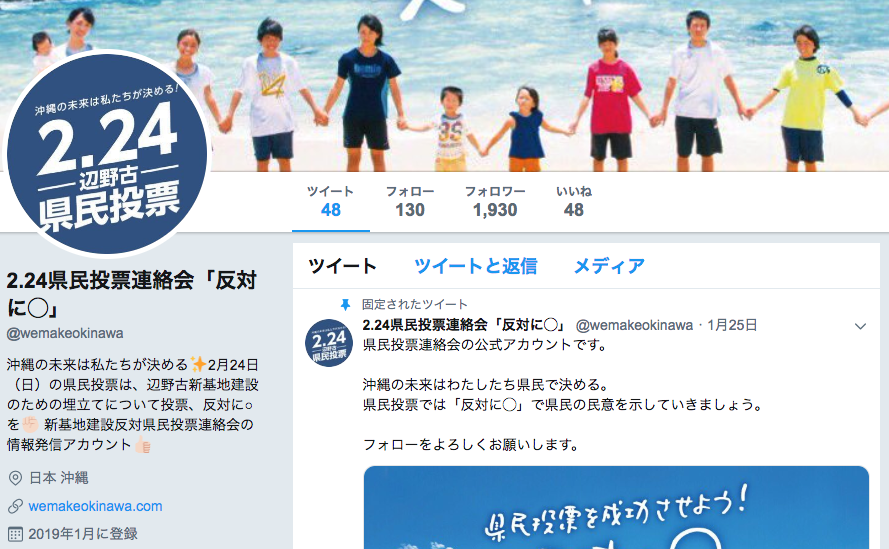Open the wemakeokinawa.com link
Viewport: 889px width, 549px height.
(95, 506)
